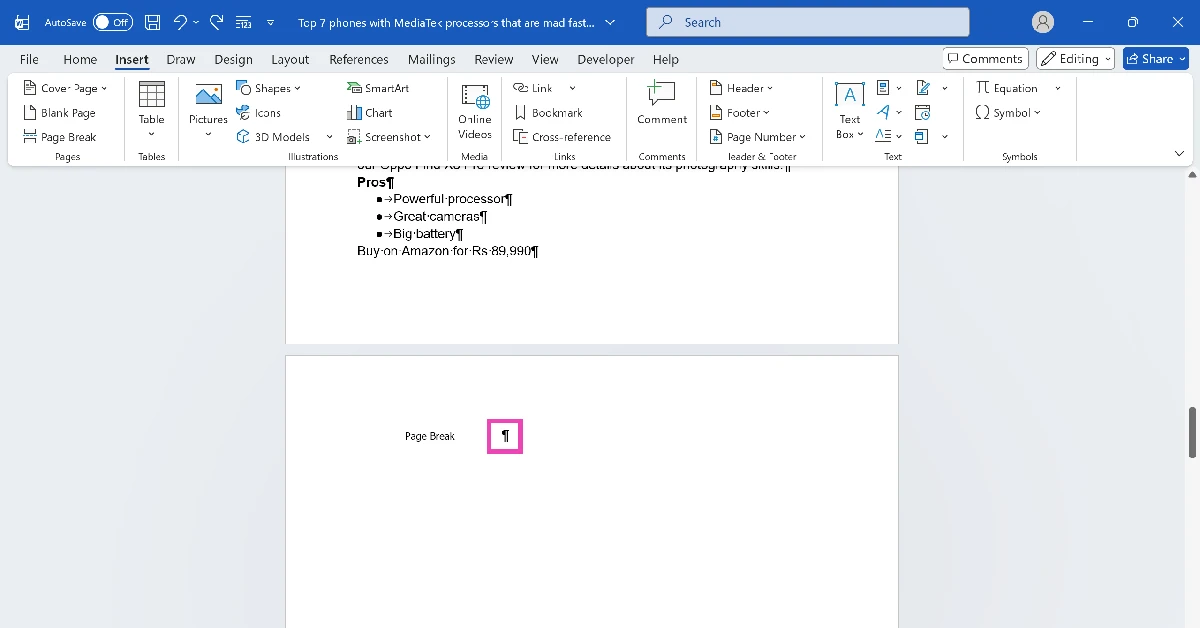Open the Mailings ribbon tab

point(431,59)
